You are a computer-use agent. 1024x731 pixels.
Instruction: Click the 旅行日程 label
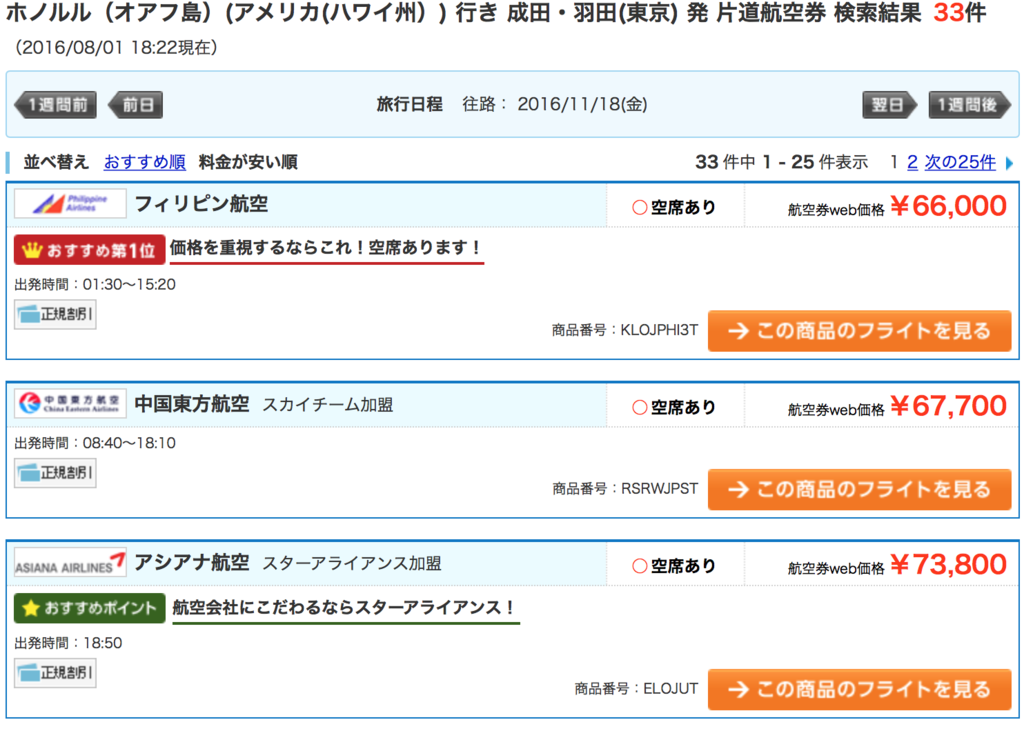pyautogui.click(x=409, y=105)
